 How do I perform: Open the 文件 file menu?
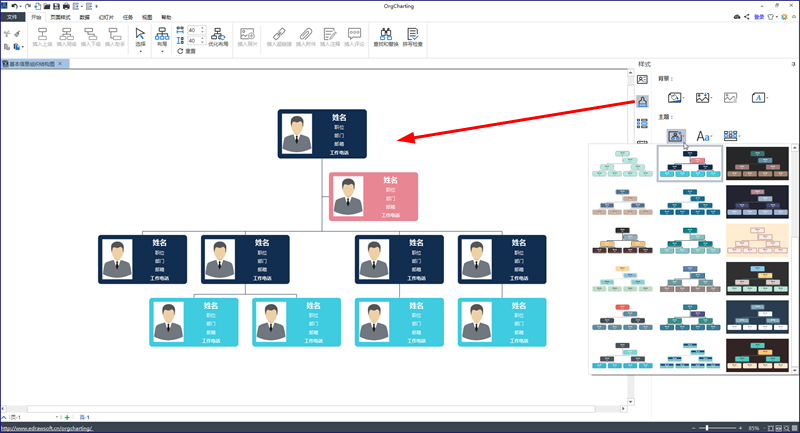click(12, 17)
